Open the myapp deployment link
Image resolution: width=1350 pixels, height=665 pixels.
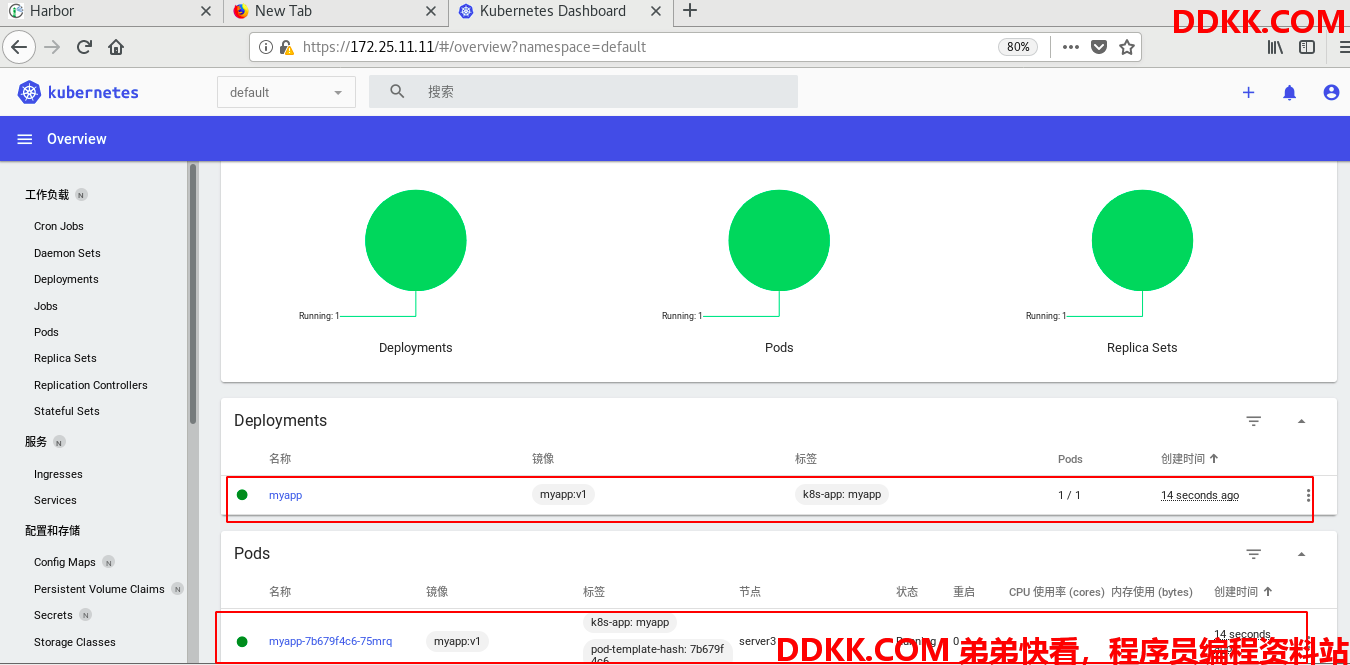pyautogui.click(x=285, y=495)
